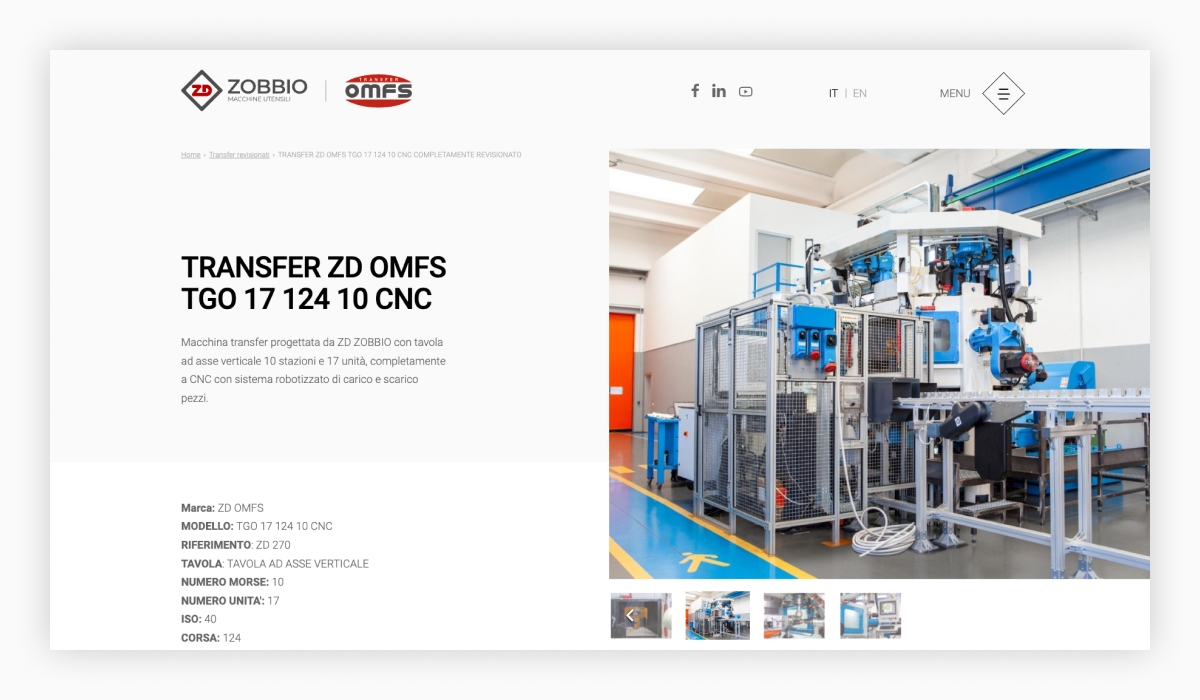Click the 'RIFERIMENTO: ZD 270' line

tap(236, 545)
